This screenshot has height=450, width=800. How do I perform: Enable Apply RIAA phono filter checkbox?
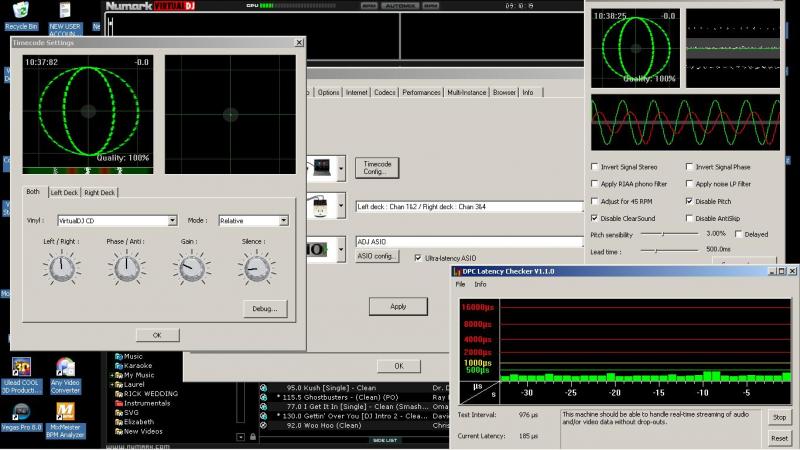point(594,184)
